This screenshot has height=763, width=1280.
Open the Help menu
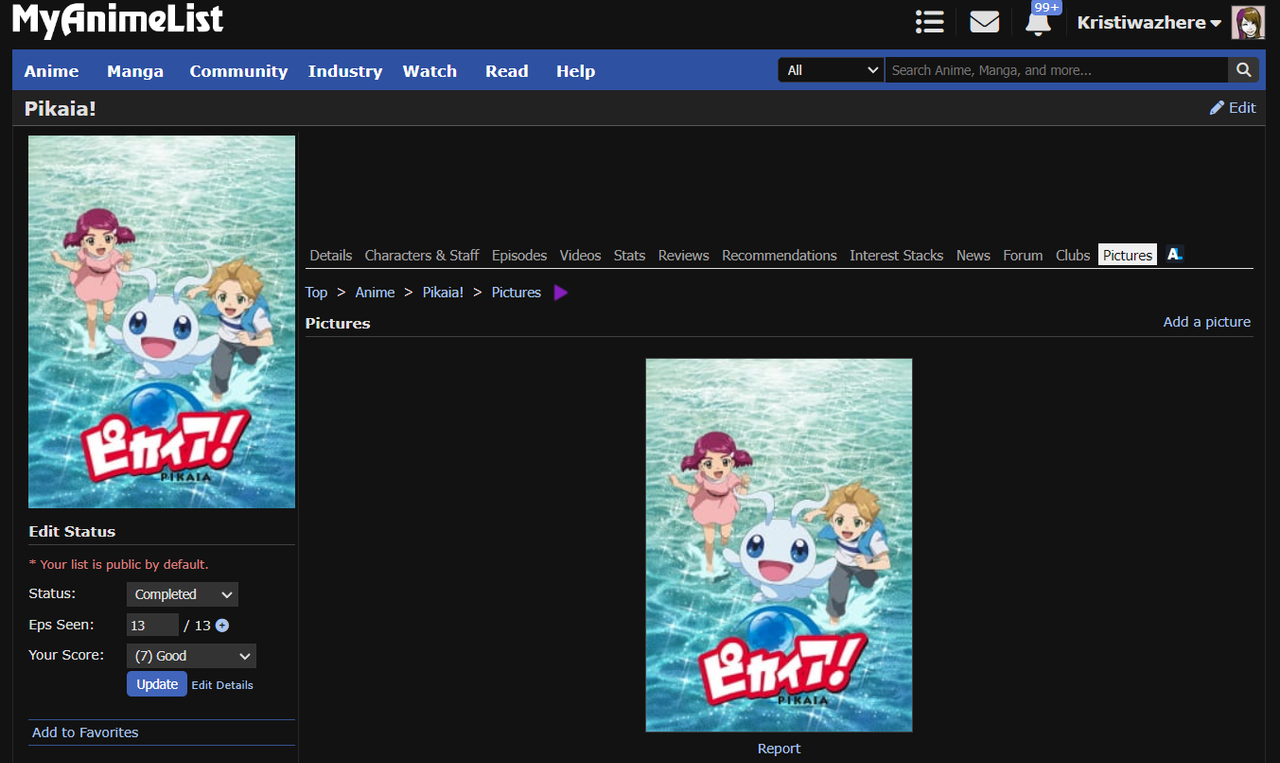(576, 71)
